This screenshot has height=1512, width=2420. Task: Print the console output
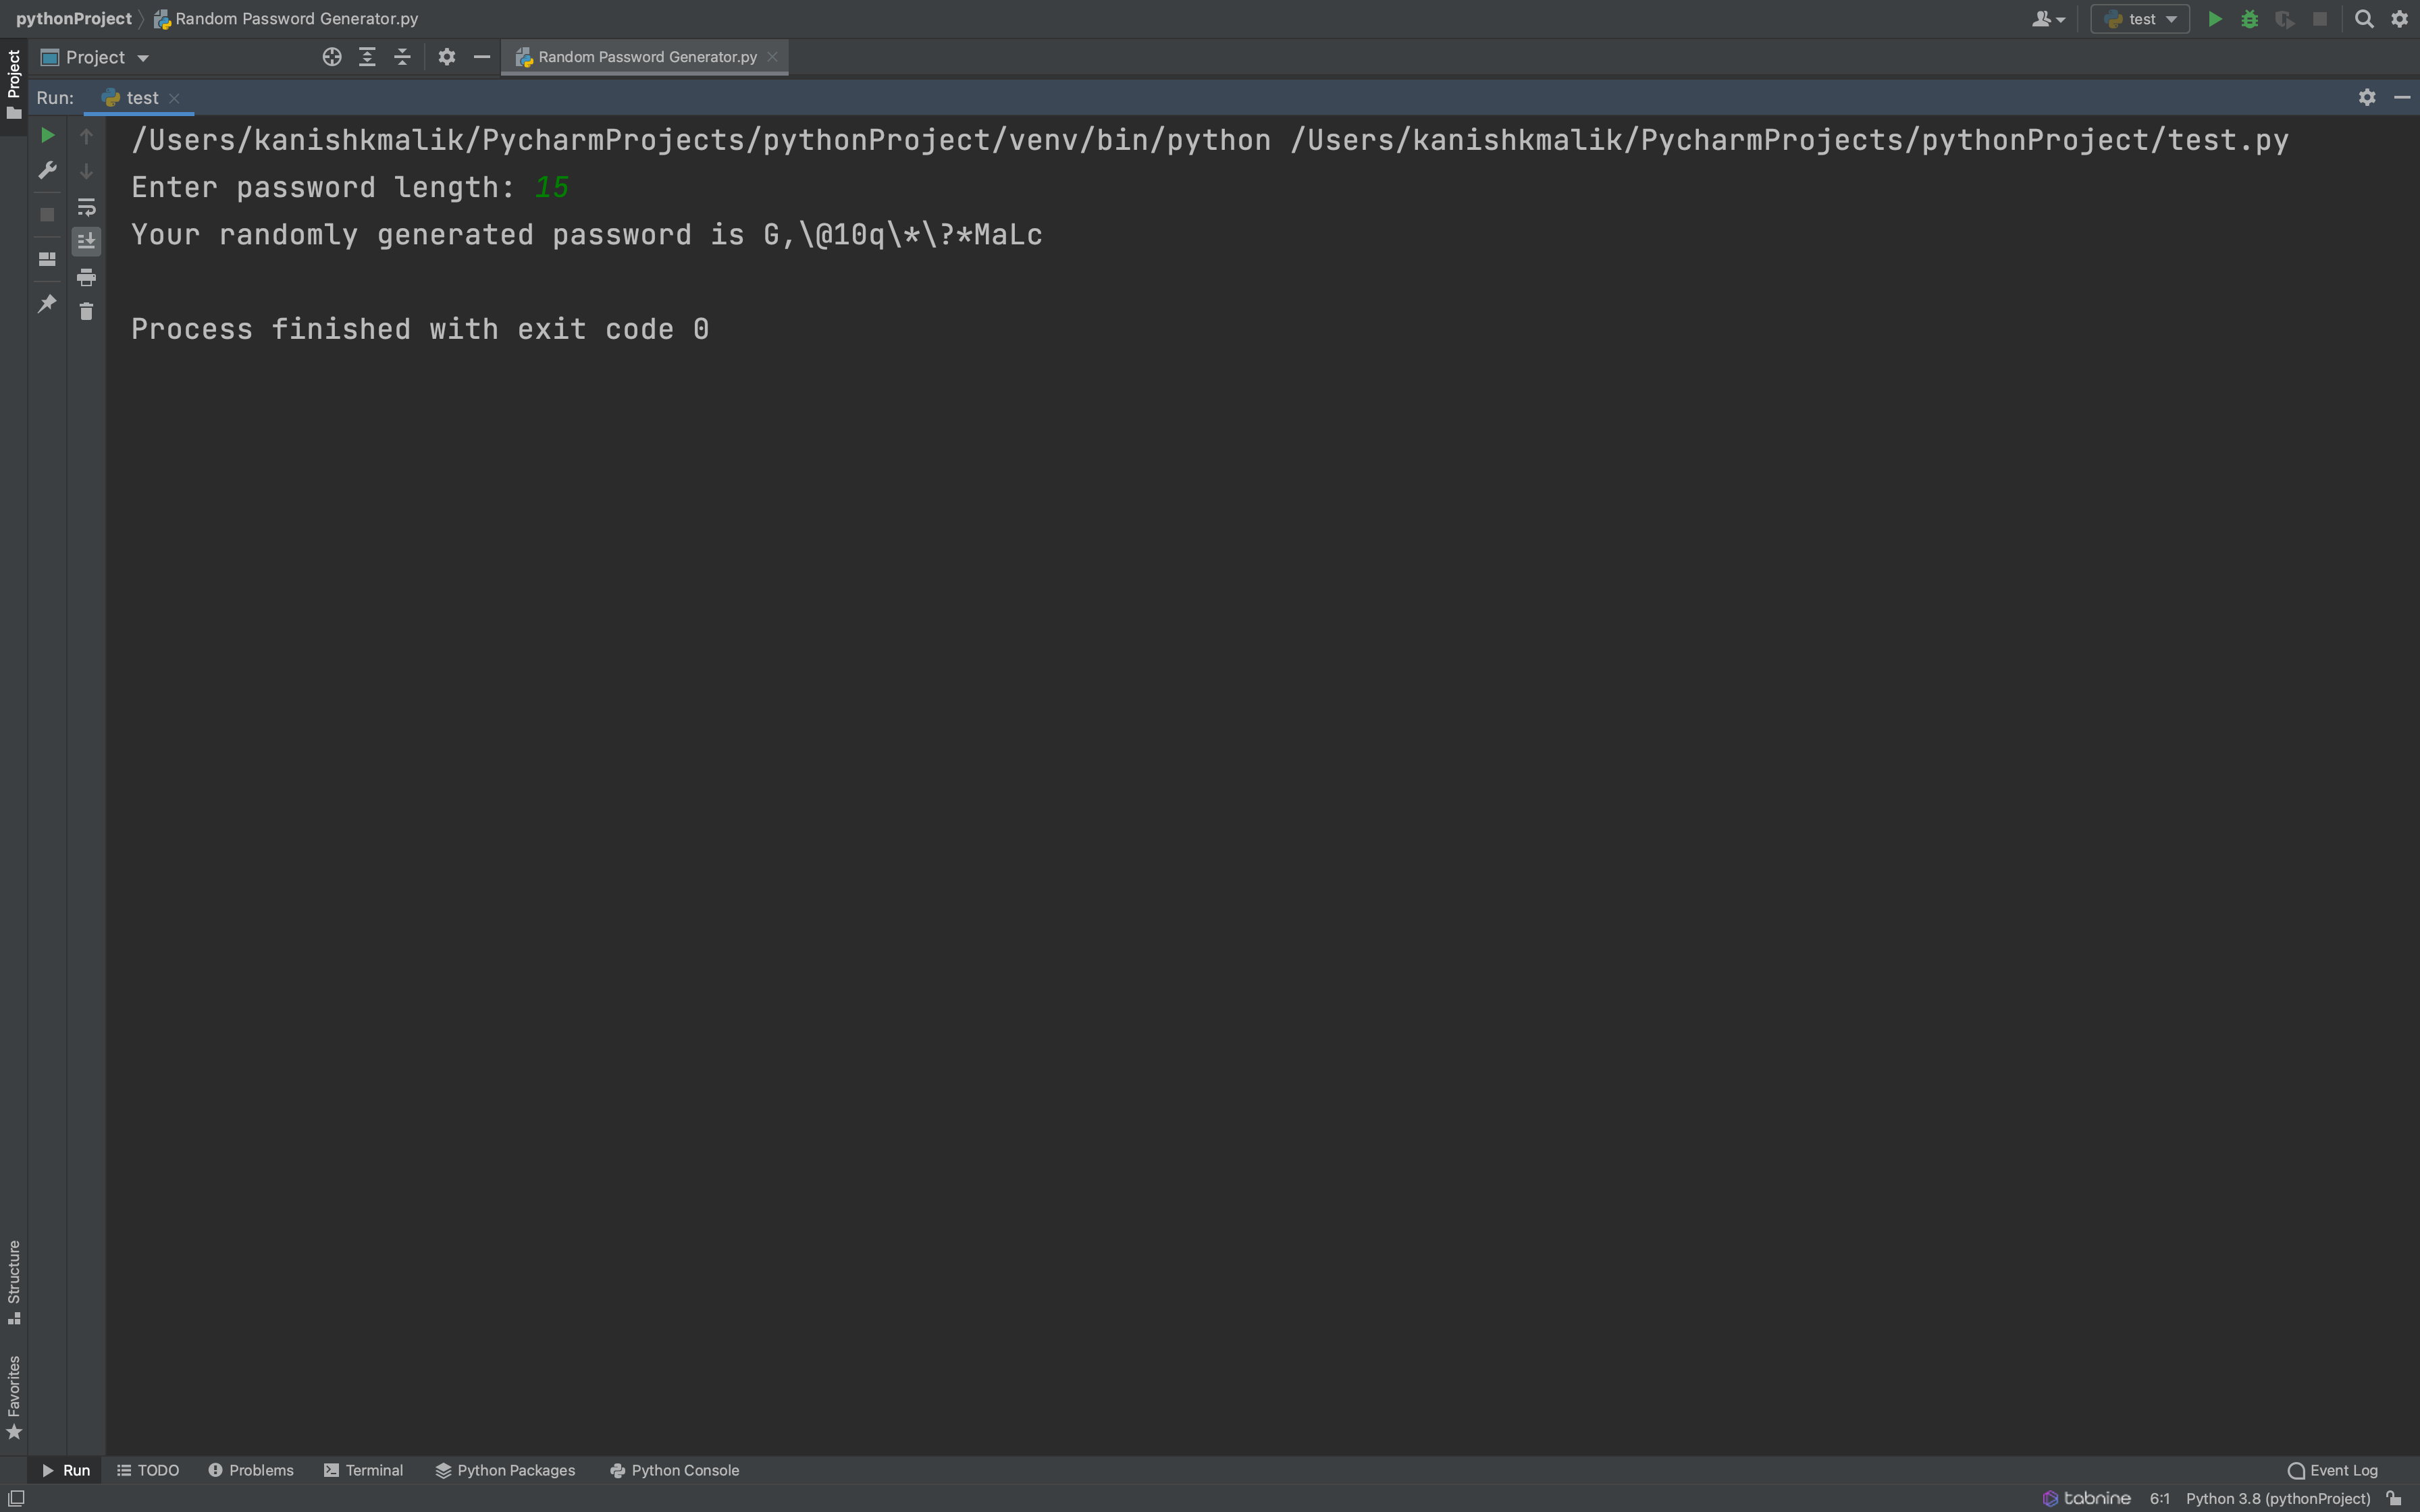coord(86,277)
